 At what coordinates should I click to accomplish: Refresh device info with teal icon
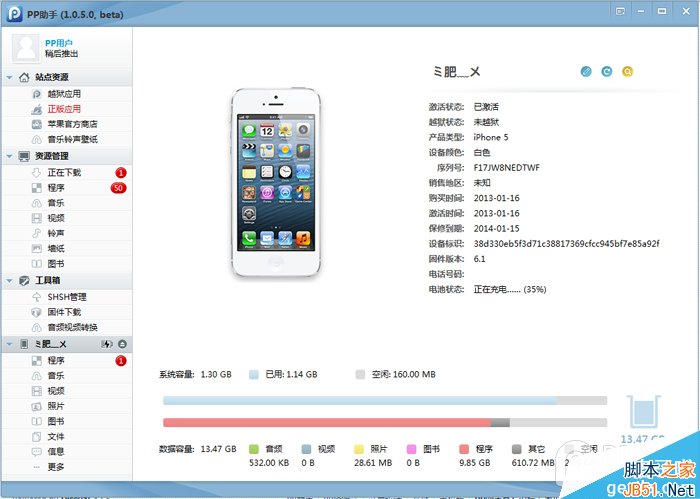point(607,71)
